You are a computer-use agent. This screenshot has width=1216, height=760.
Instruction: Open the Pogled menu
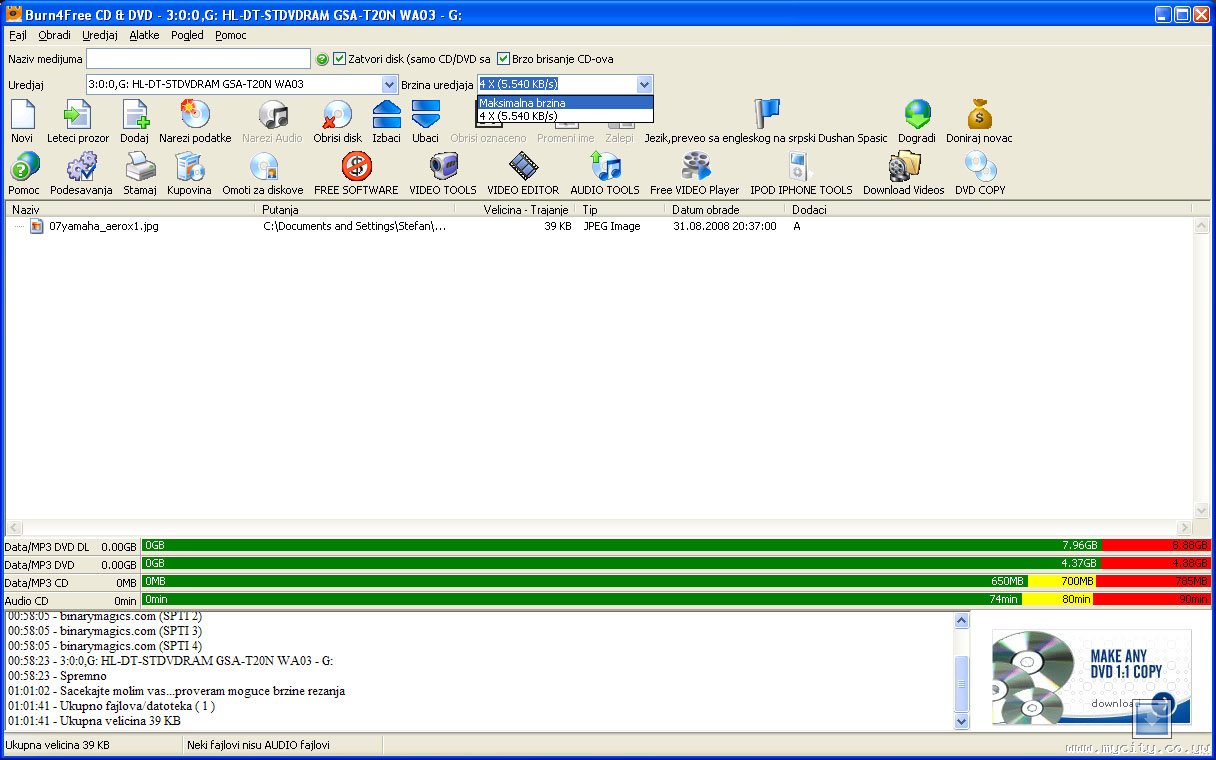point(187,35)
